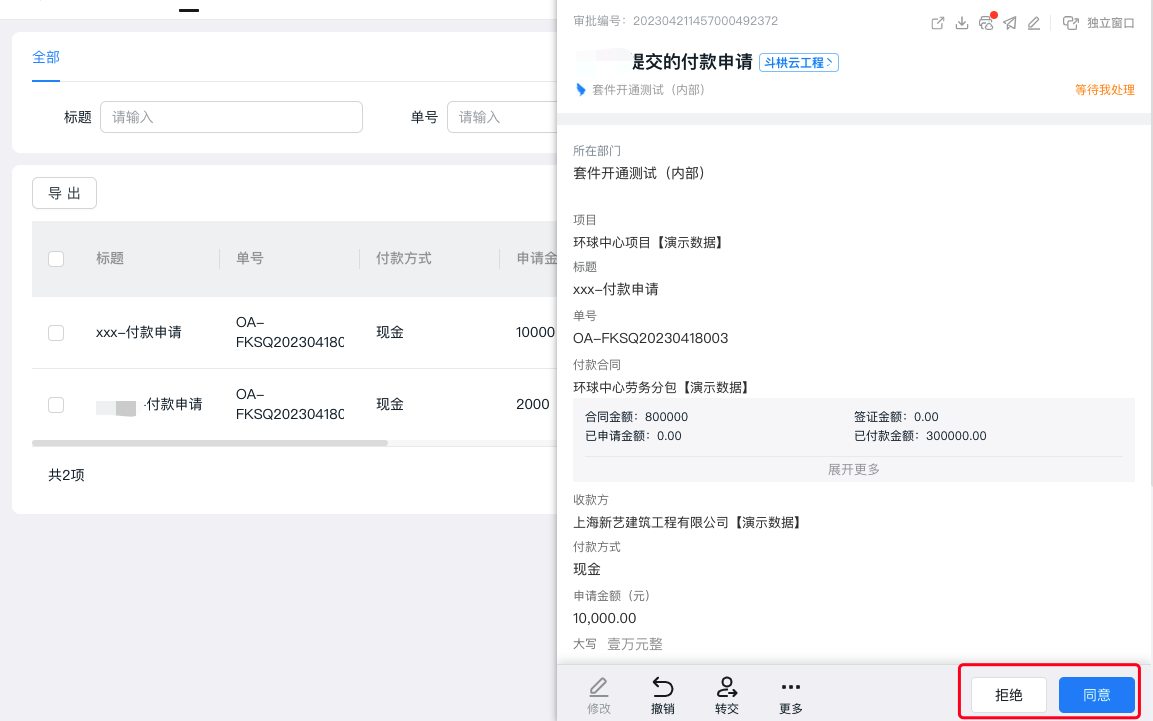Click the 标题 column header in table
This screenshot has width=1153, height=721.
point(110,258)
